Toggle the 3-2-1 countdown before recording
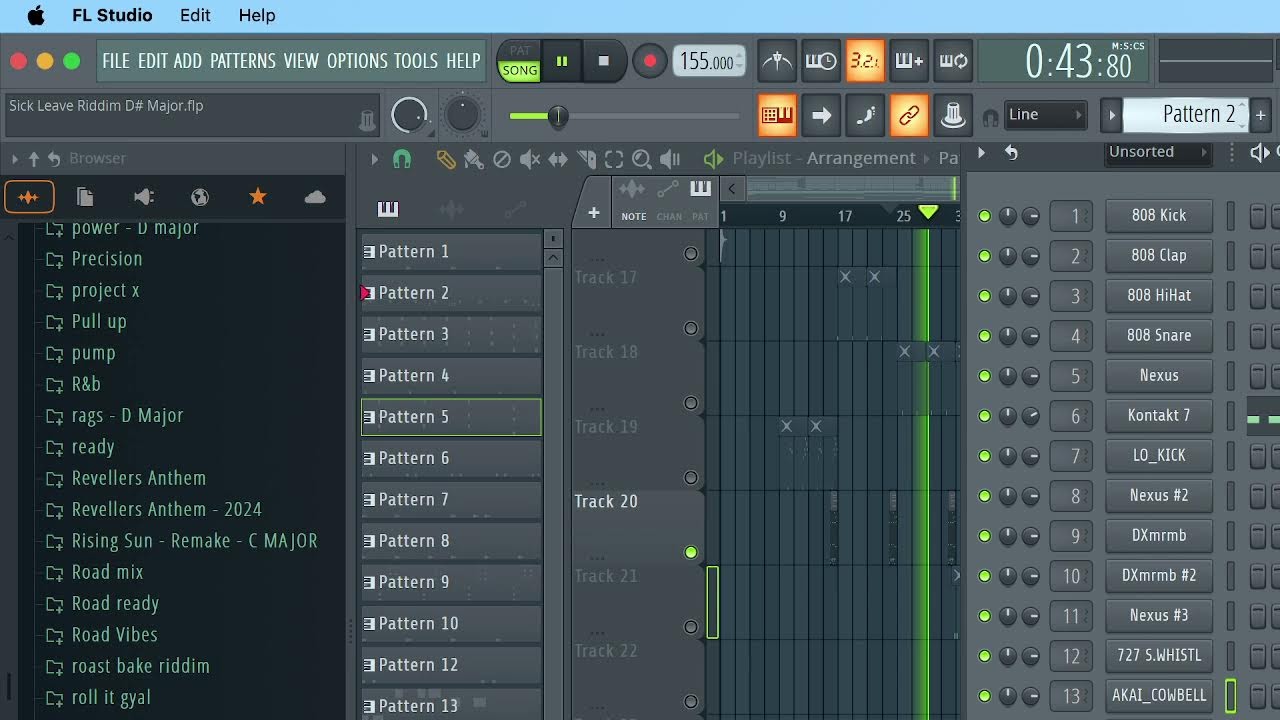The height and width of the screenshot is (720, 1280). click(x=865, y=61)
